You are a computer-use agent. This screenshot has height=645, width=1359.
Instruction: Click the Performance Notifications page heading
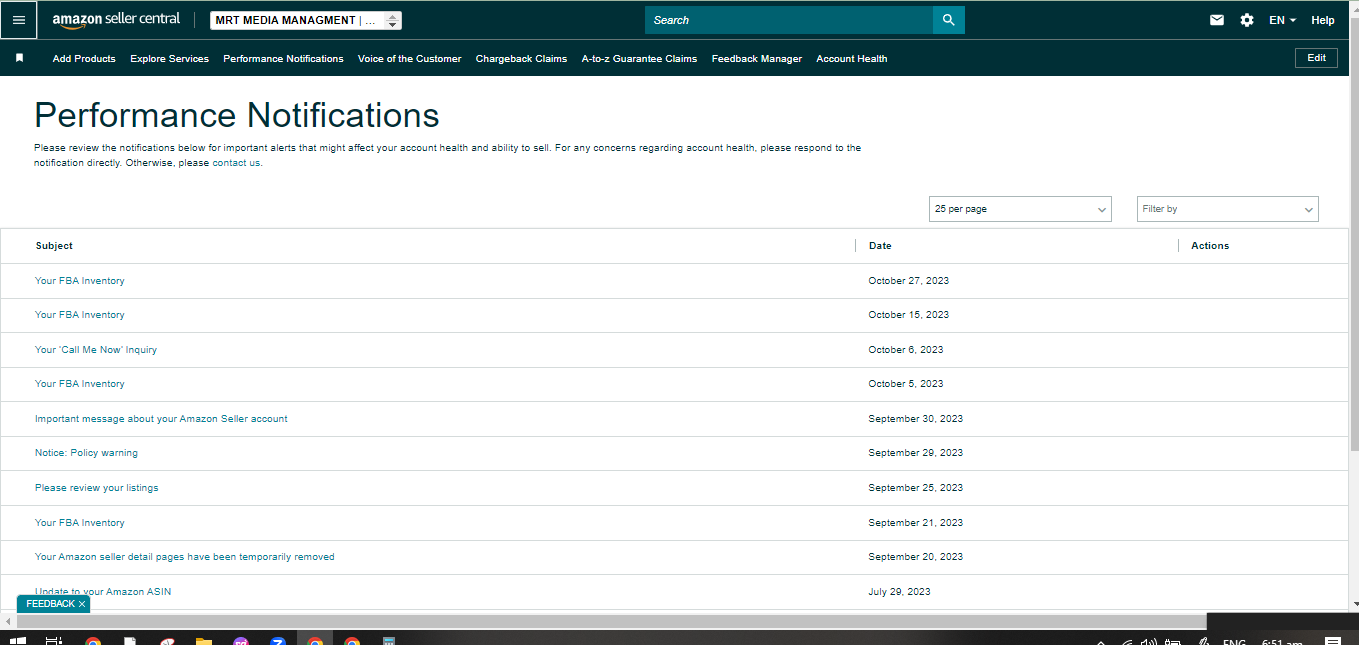(x=237, y=115)
